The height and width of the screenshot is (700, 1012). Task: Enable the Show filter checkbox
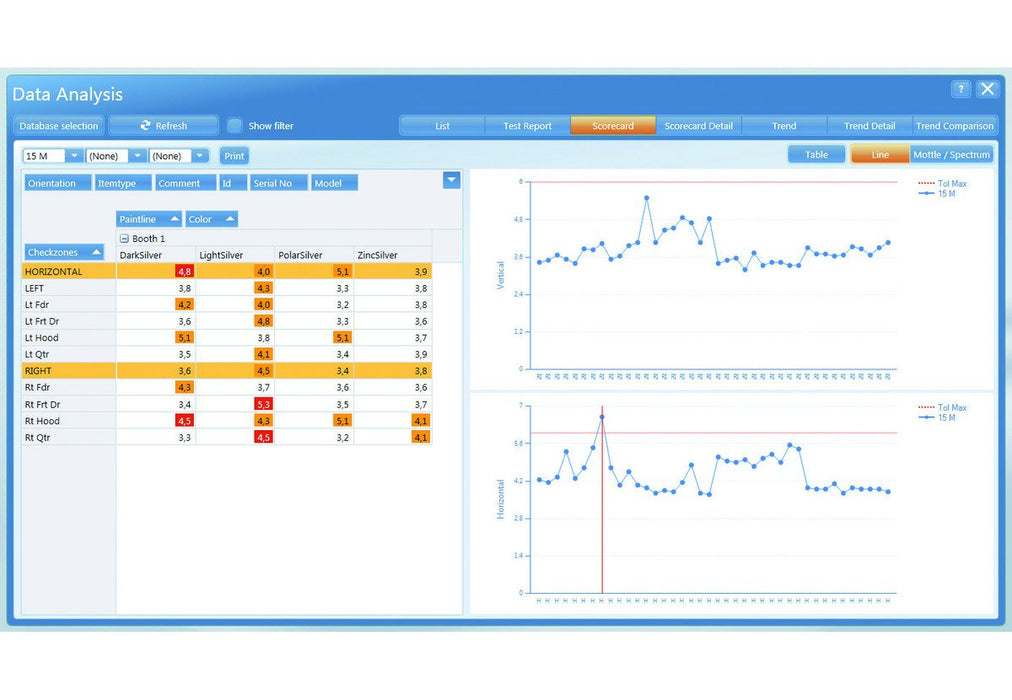click(235, 126)
